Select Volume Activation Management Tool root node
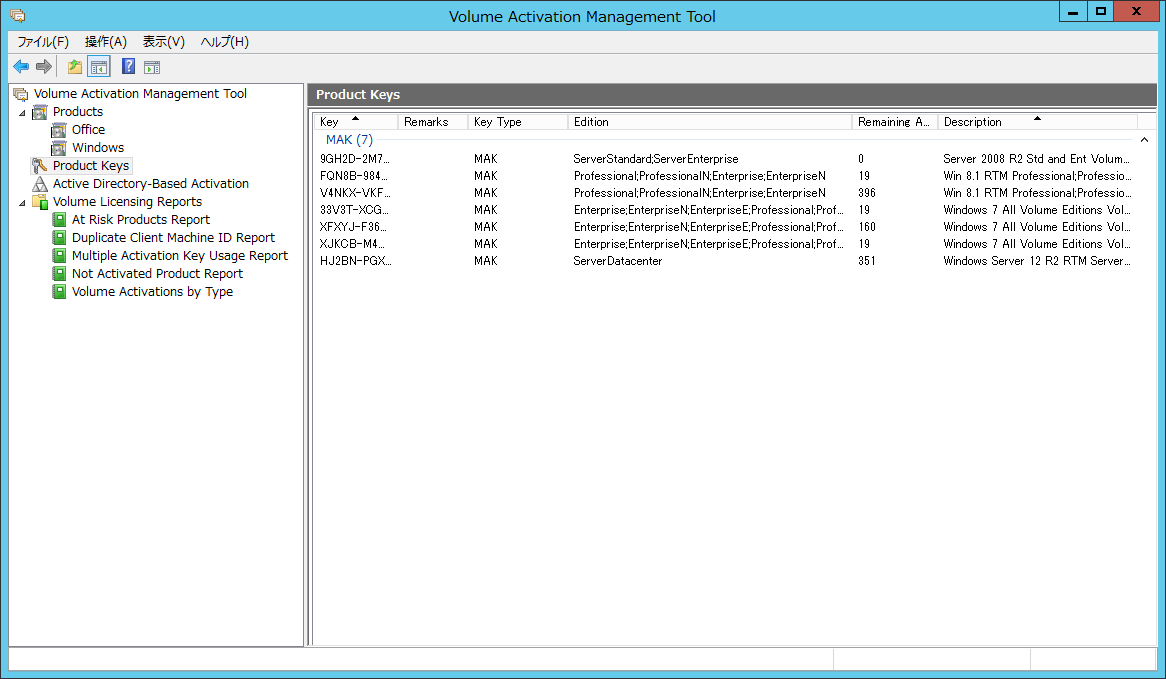Viewport: 1166px width, 679px height. [141, 94]
